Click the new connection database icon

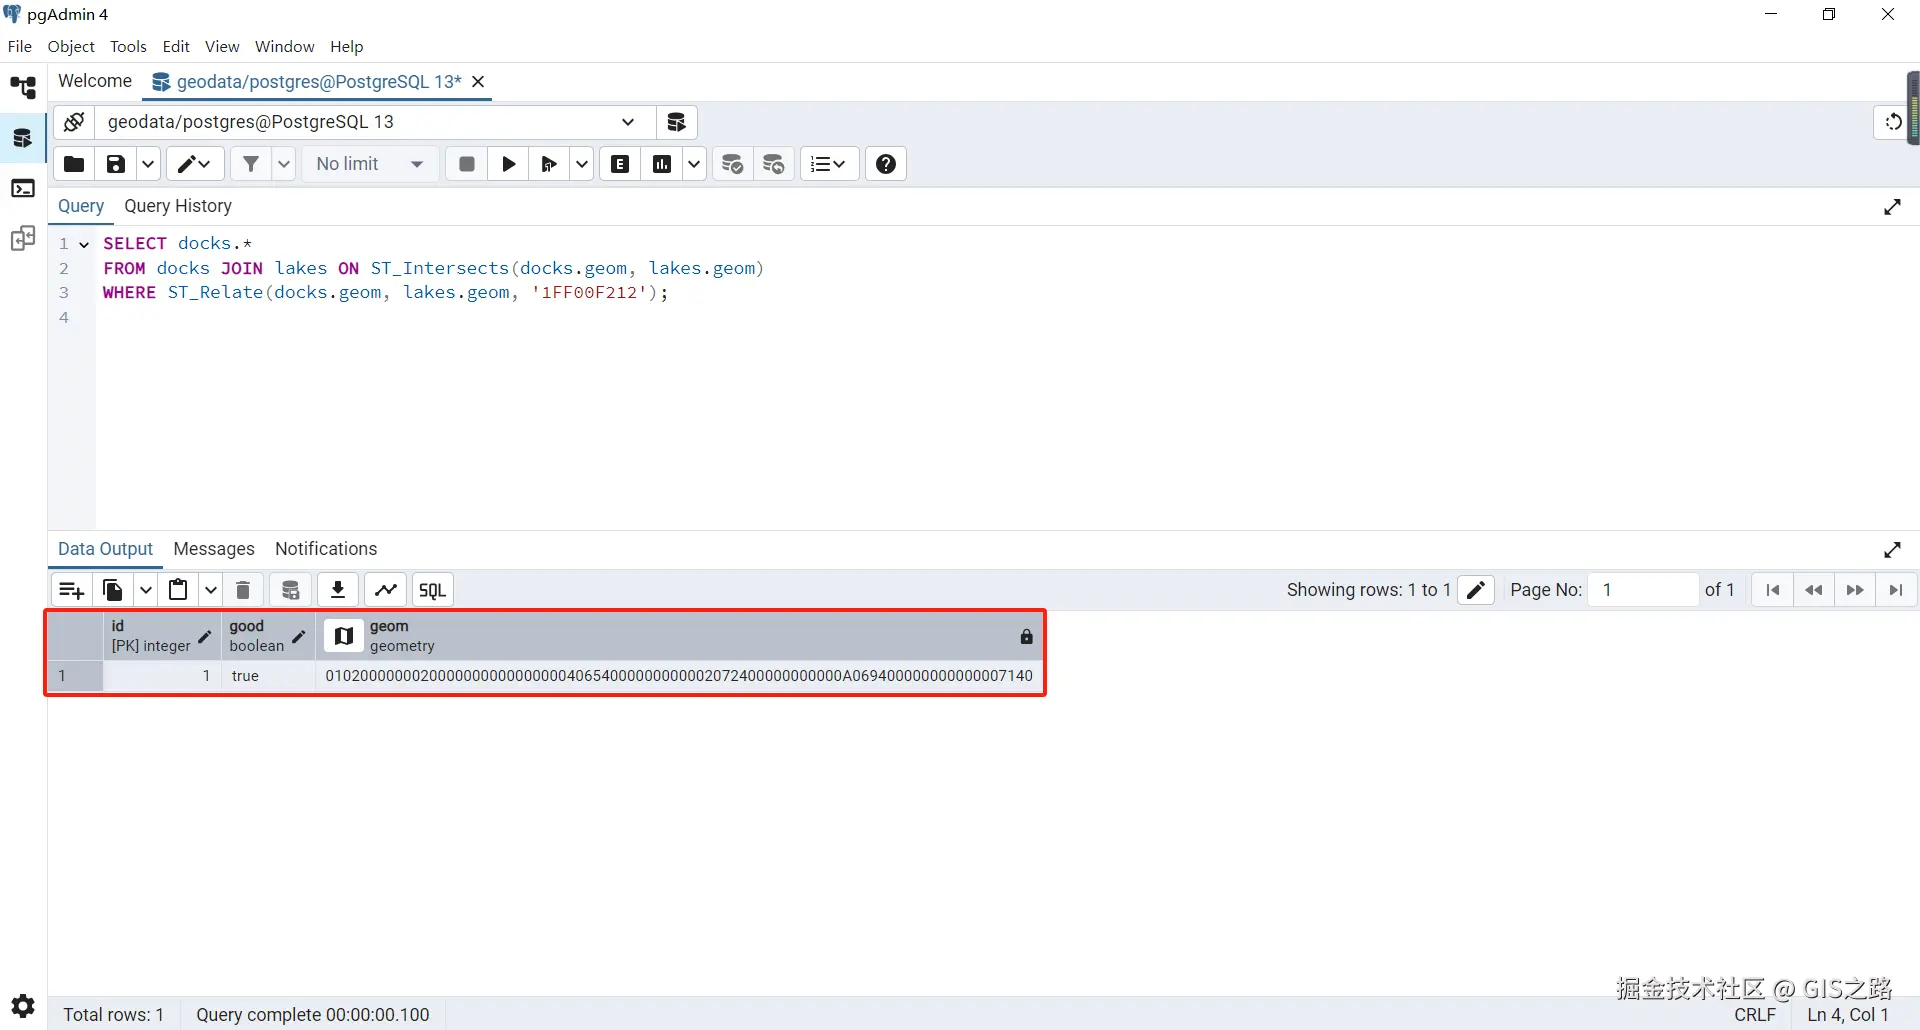pyautogui.click(x=676, y=122)
